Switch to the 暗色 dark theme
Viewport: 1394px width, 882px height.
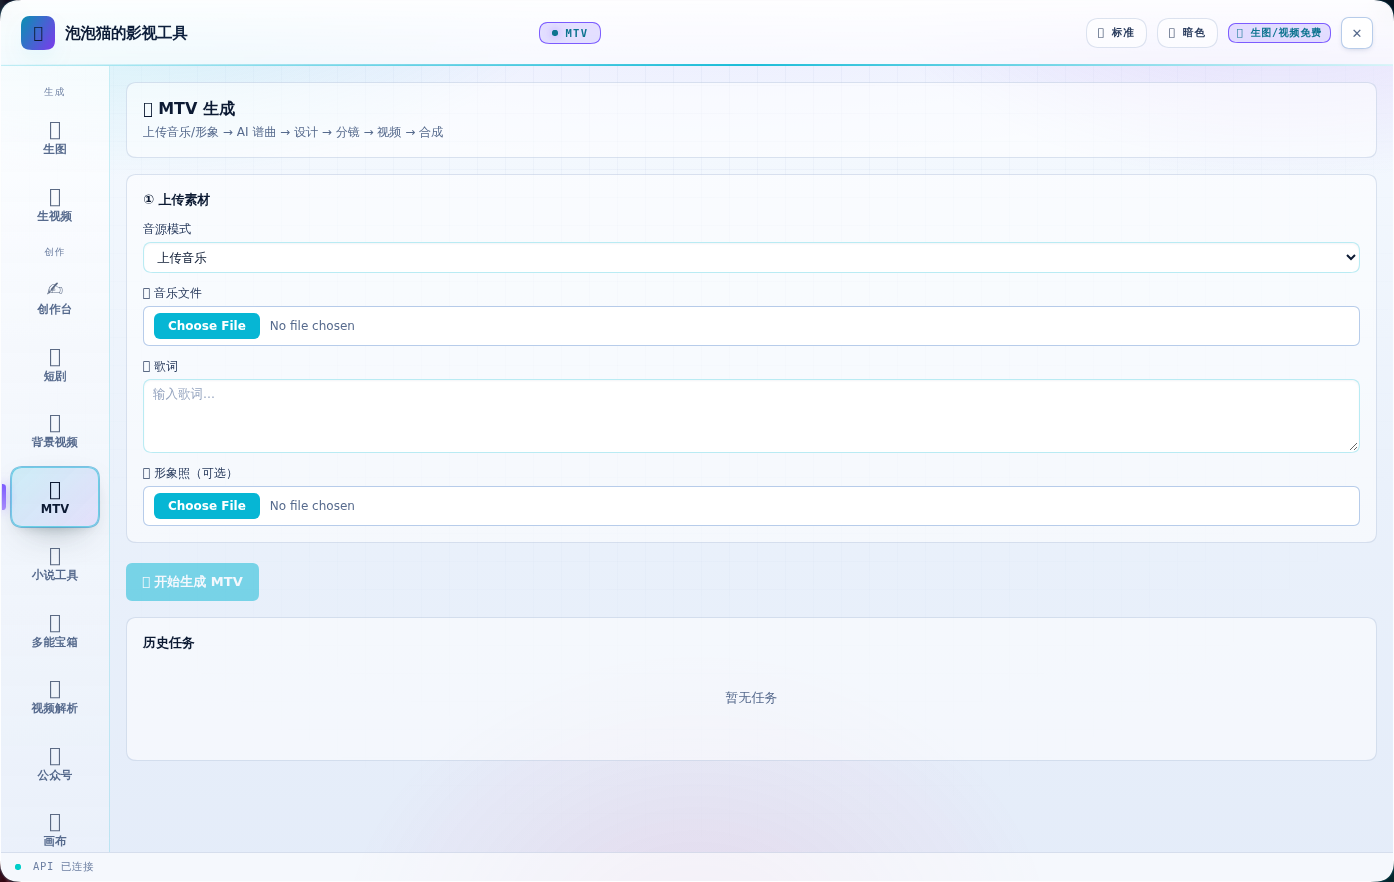click(1187, 33)
